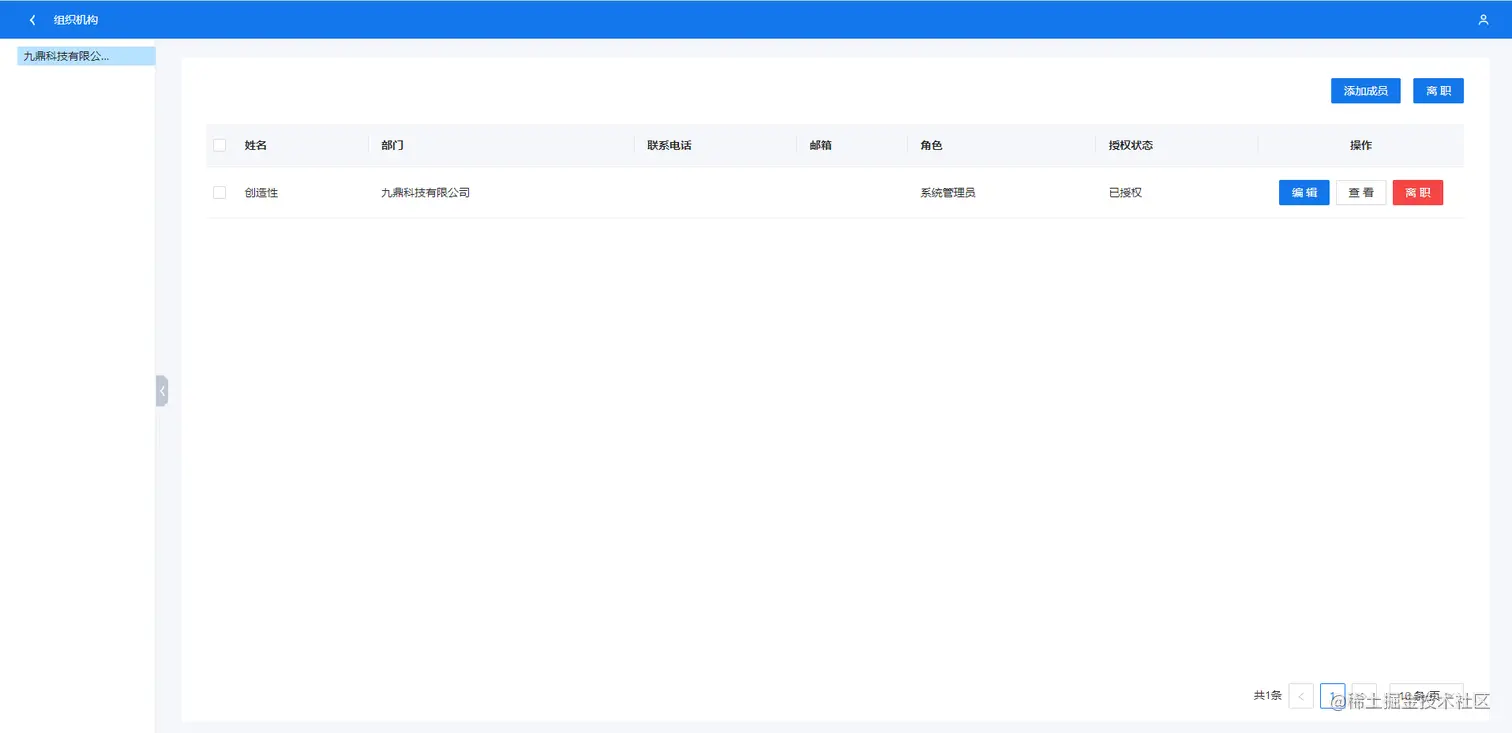
Task: Select 九鼎科技有限公司 in the organization tree
Action: pyautogui.click(x=86, y=56)
